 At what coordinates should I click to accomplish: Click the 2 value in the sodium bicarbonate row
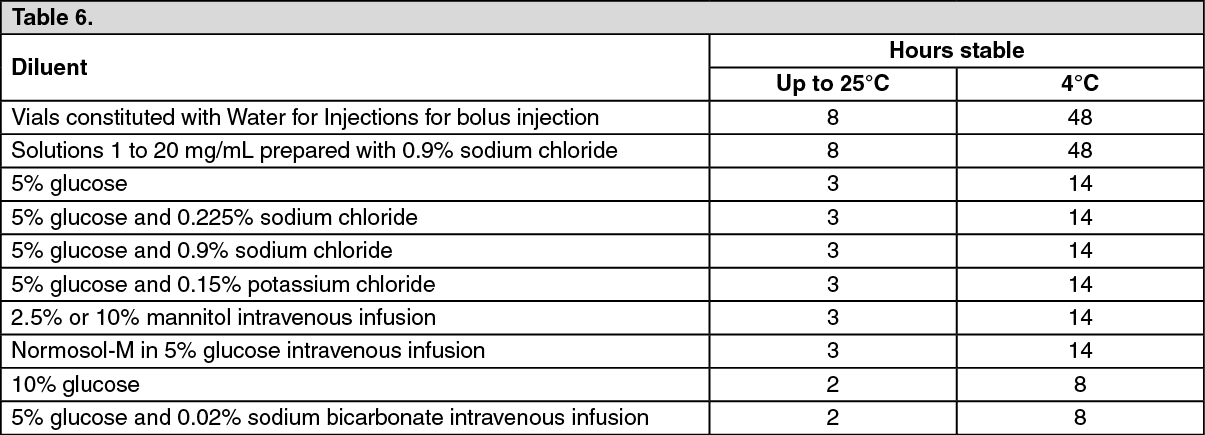tap(833, 417)
